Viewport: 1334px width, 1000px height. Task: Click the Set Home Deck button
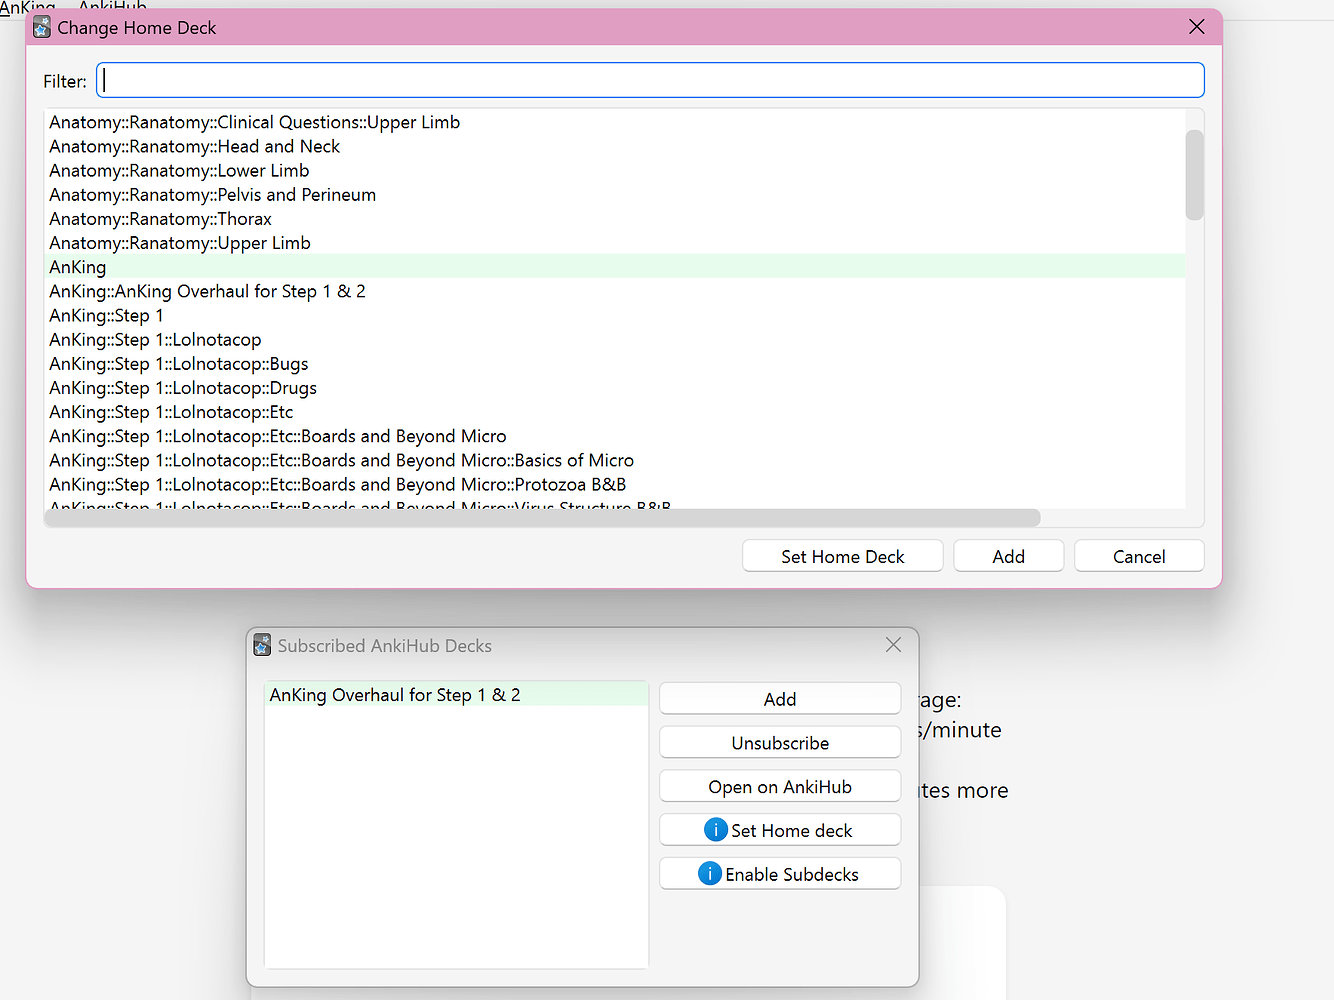coord(842,556)
